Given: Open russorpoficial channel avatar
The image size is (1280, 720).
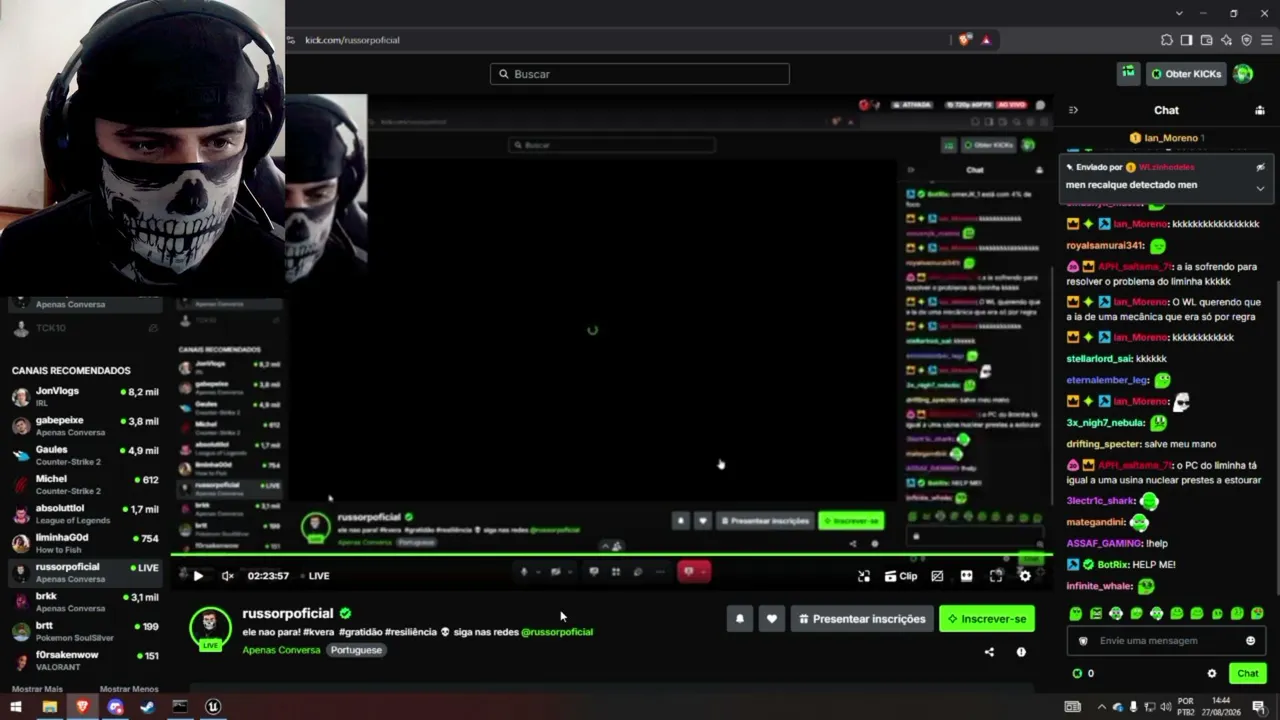Looking at the screenshot, I should [211, 628].
